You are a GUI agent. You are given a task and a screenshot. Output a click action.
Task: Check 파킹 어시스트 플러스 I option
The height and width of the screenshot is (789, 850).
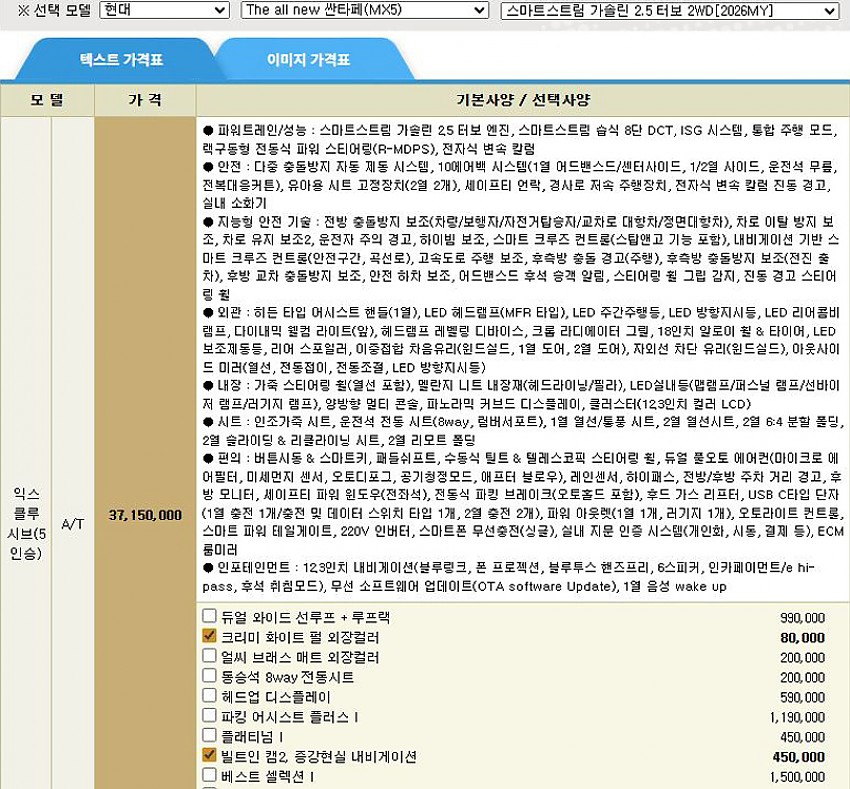click(209, 715)
